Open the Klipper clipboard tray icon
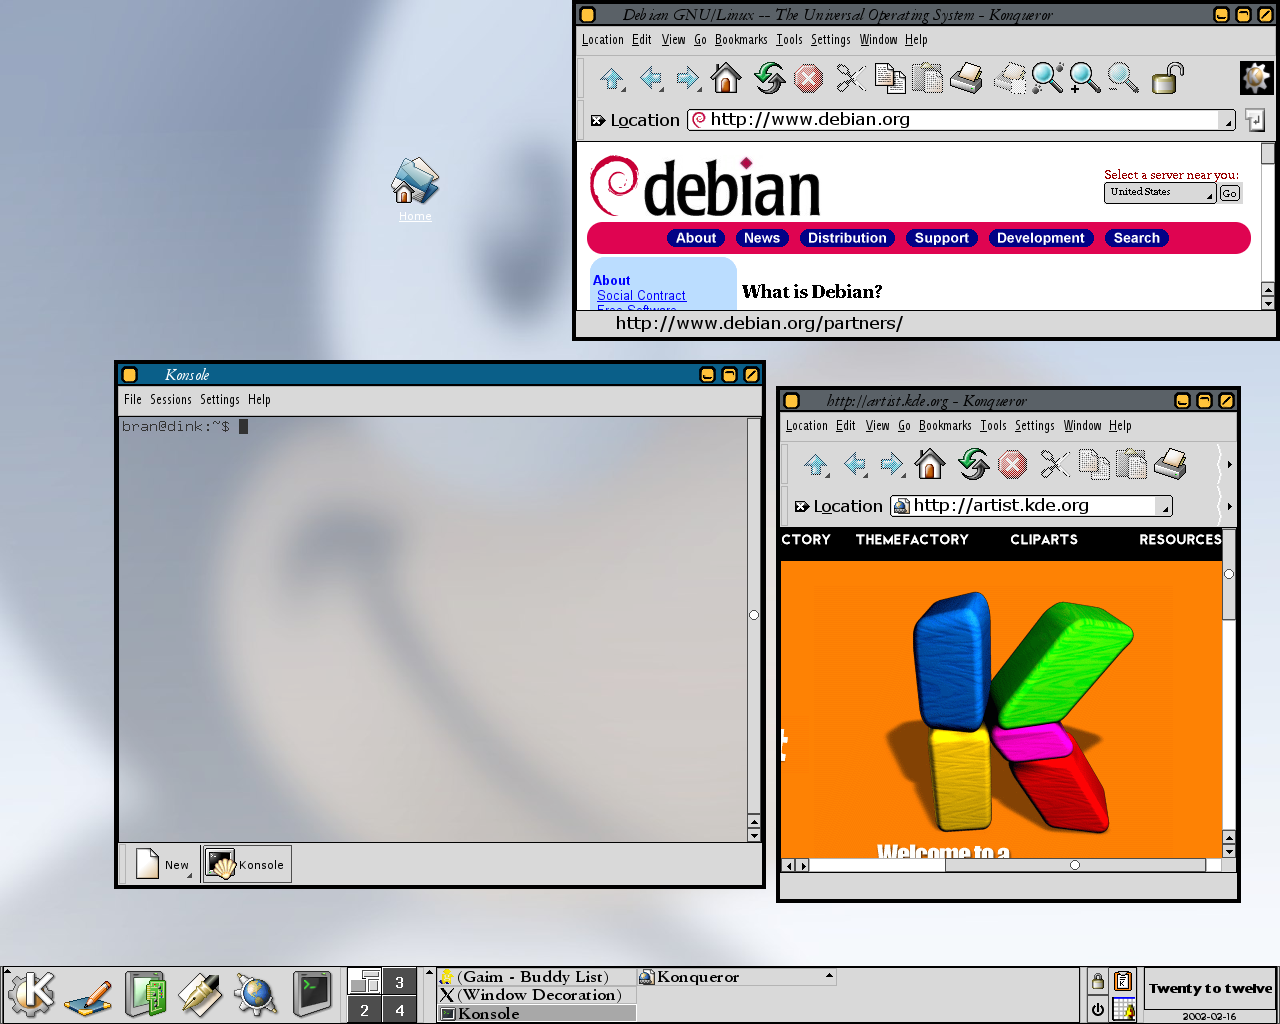Viewport: 1280px width, 1024px height. (x=1124, y=981)
